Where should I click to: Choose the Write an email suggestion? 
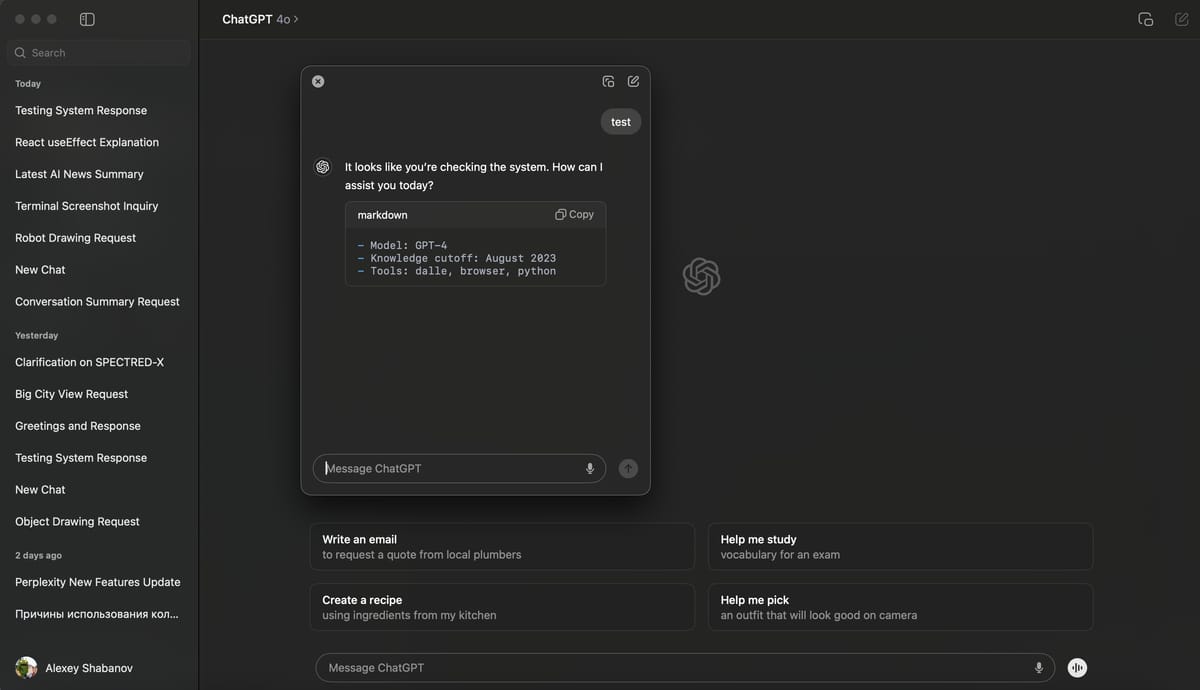click(x=502, y=546)
